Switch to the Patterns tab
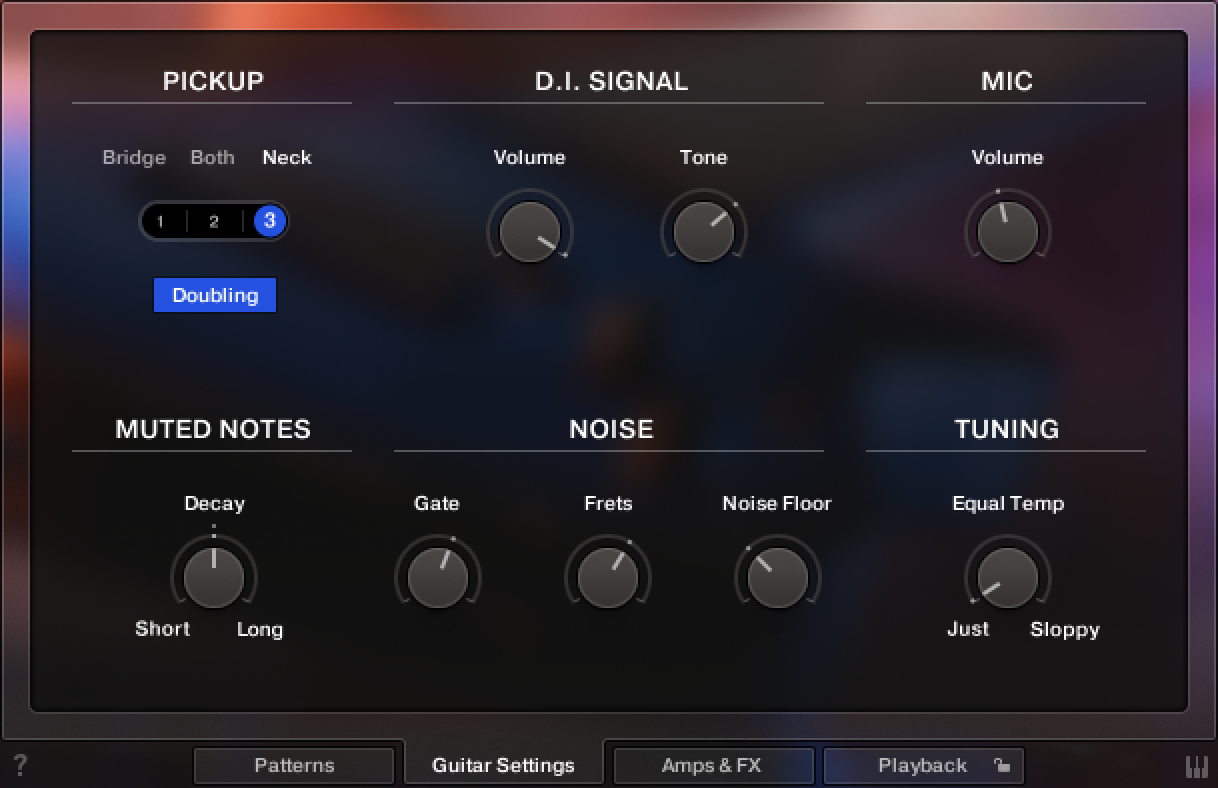This screenshot has width=1218, height=788. (294, 765)
